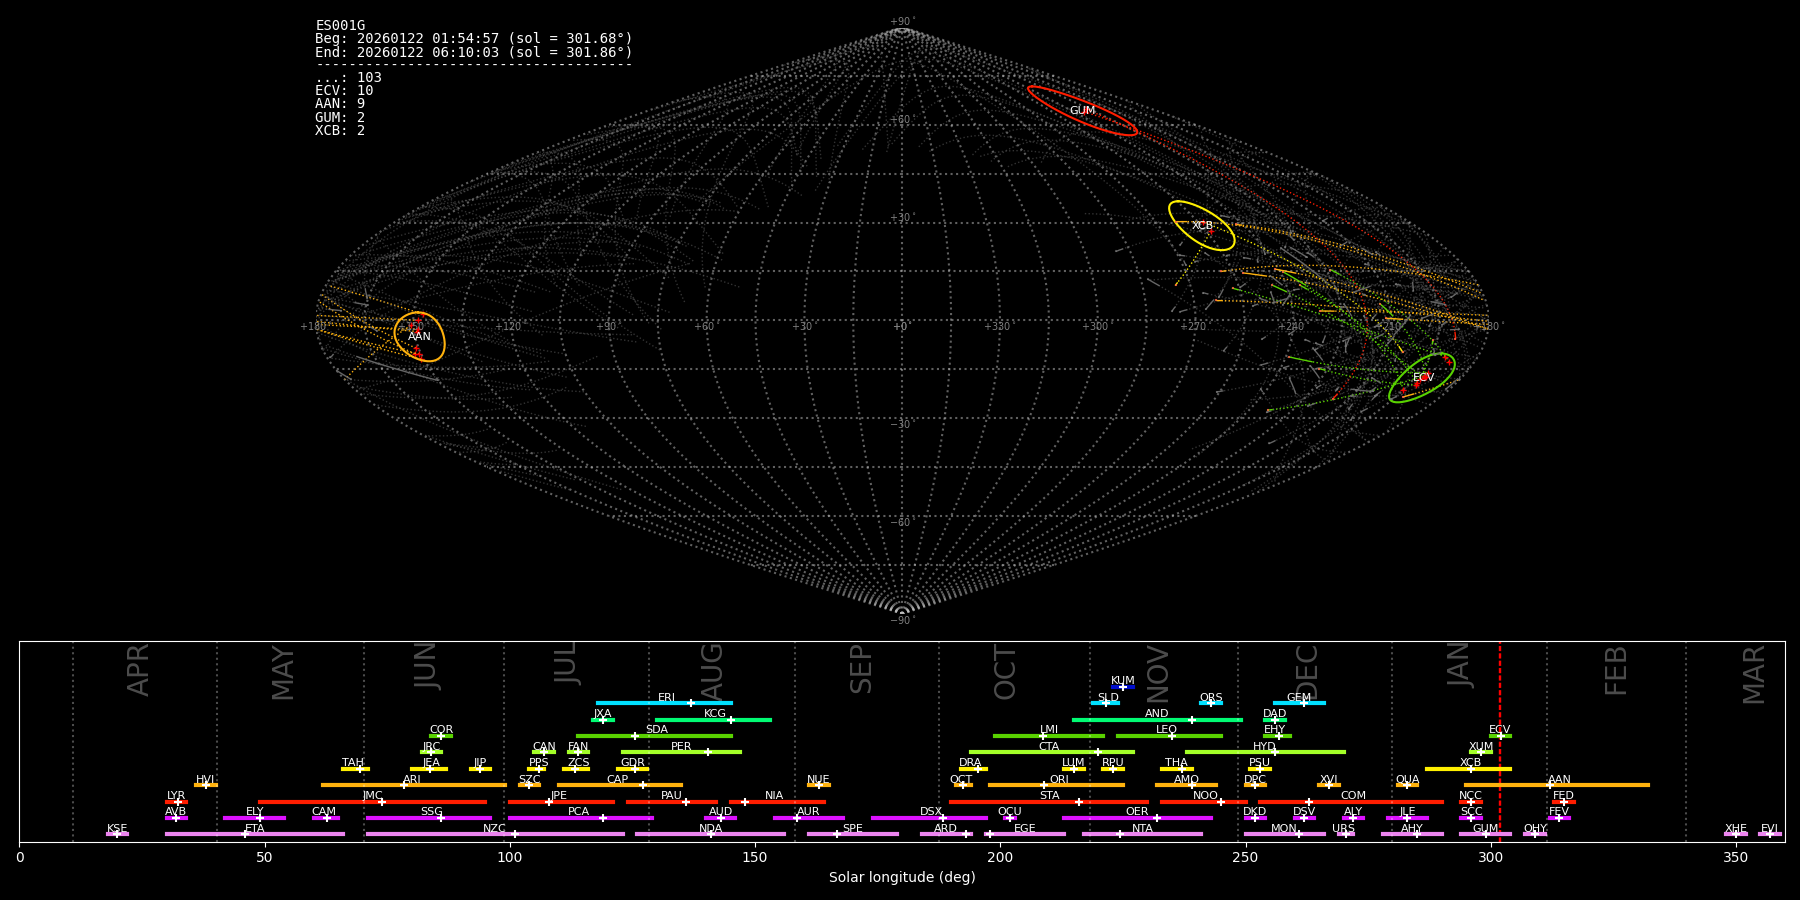Select the MAR month label in the timeline
Screen dimensions: 1800x900
pos(1754,674)
